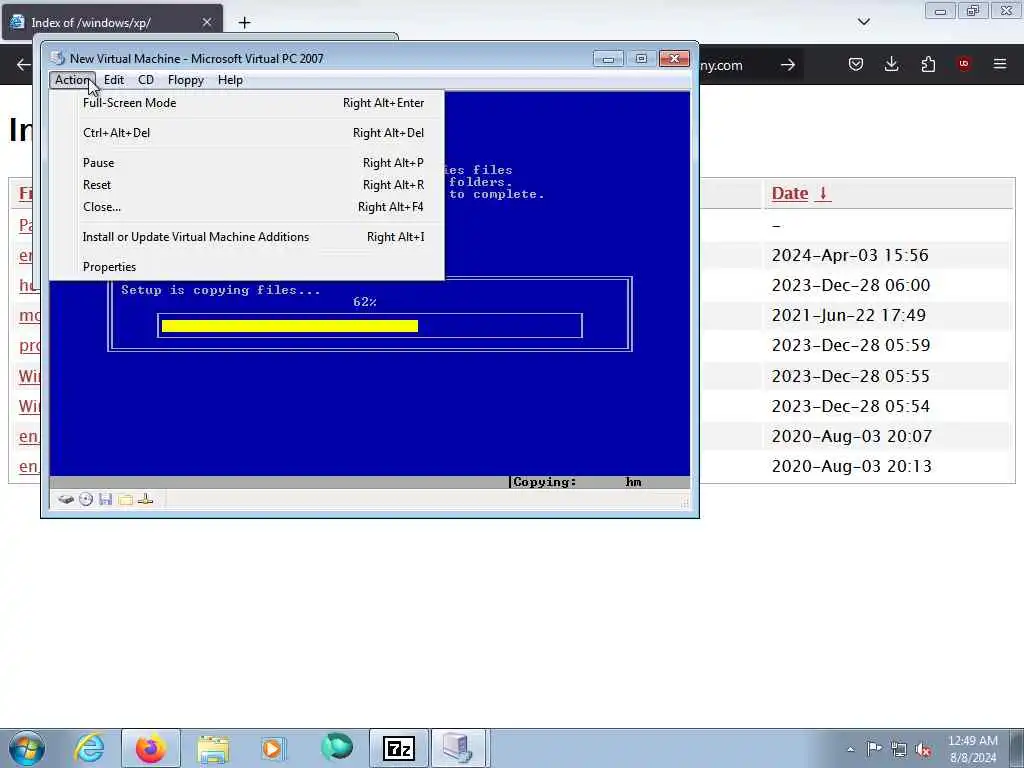Show hidden system tray icons
The height and width of the screenshot is (768, 1024).
[850, 749]
